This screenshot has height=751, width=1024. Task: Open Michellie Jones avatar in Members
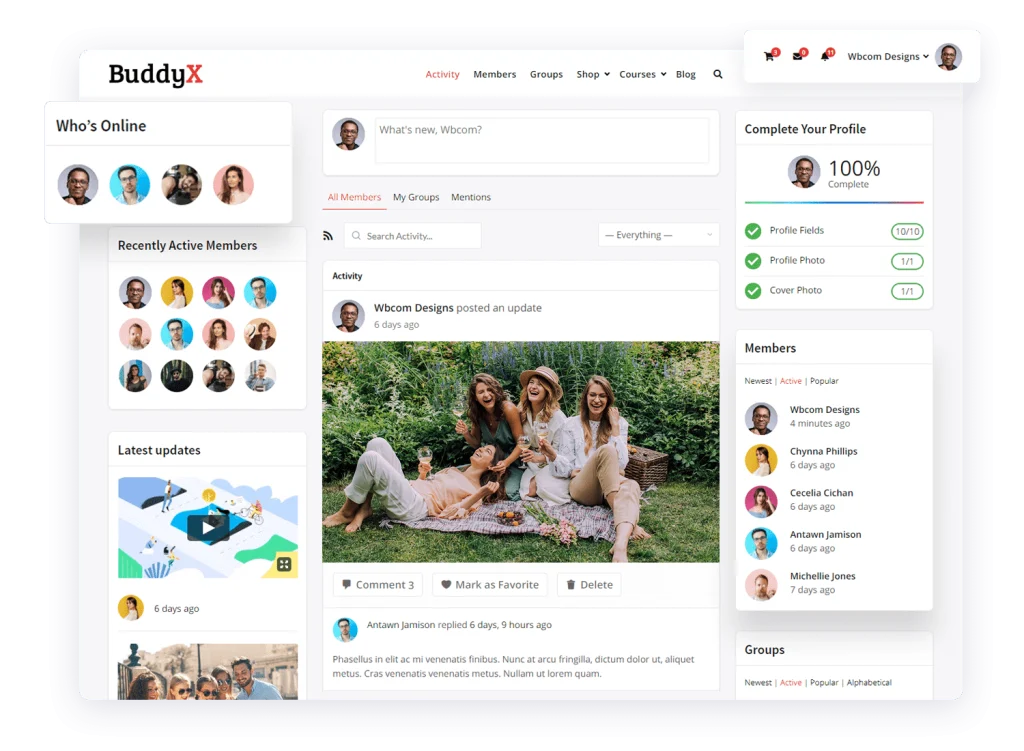coord(761,585)
